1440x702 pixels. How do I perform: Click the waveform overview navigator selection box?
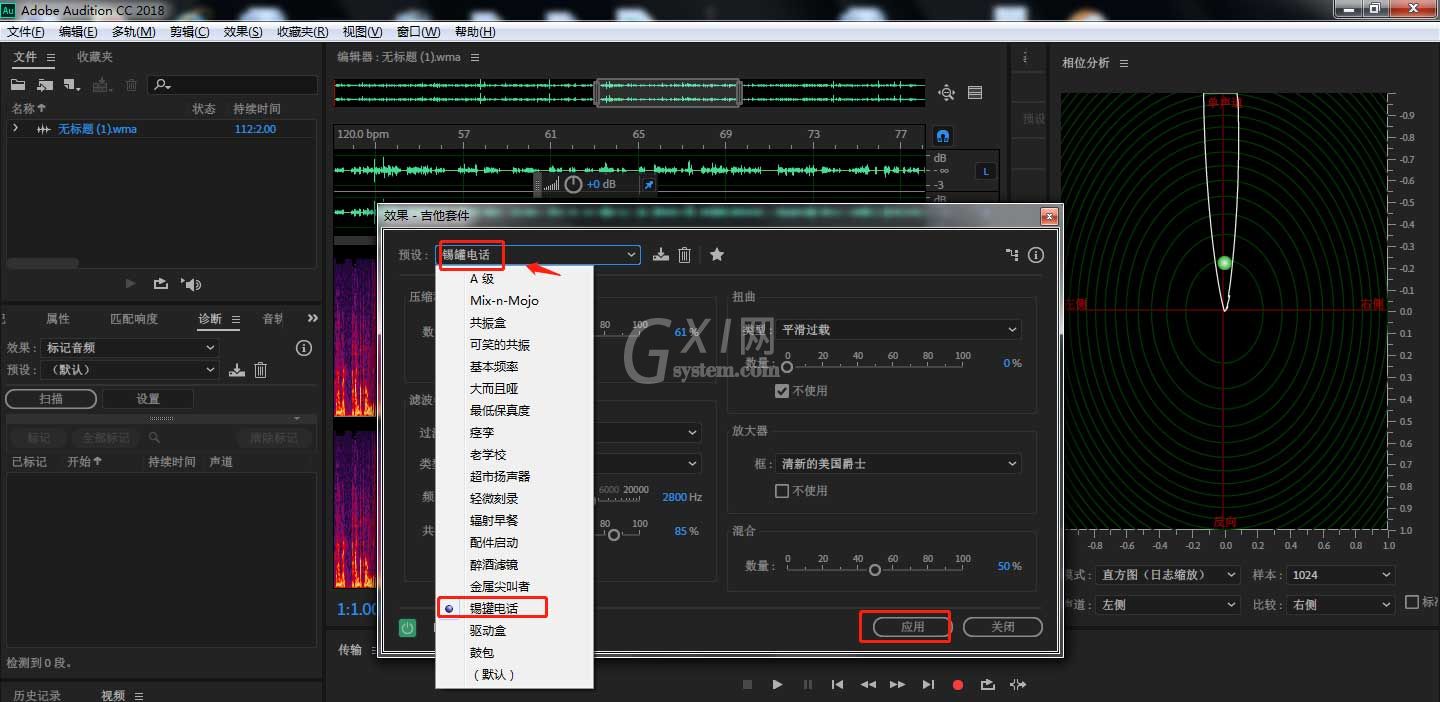(x=668, y=93)
